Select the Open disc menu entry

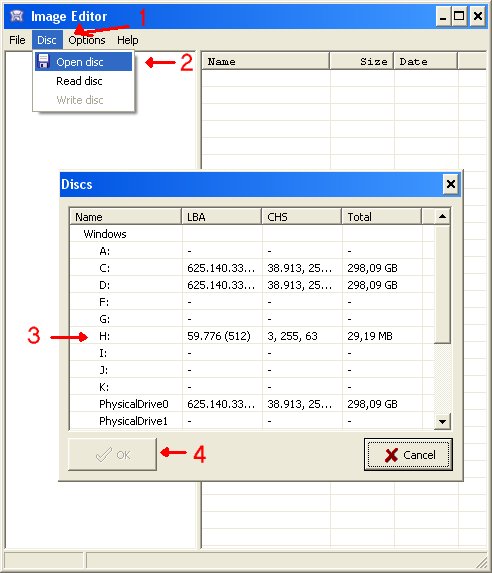pyautogui.click(x=84, y=62)
